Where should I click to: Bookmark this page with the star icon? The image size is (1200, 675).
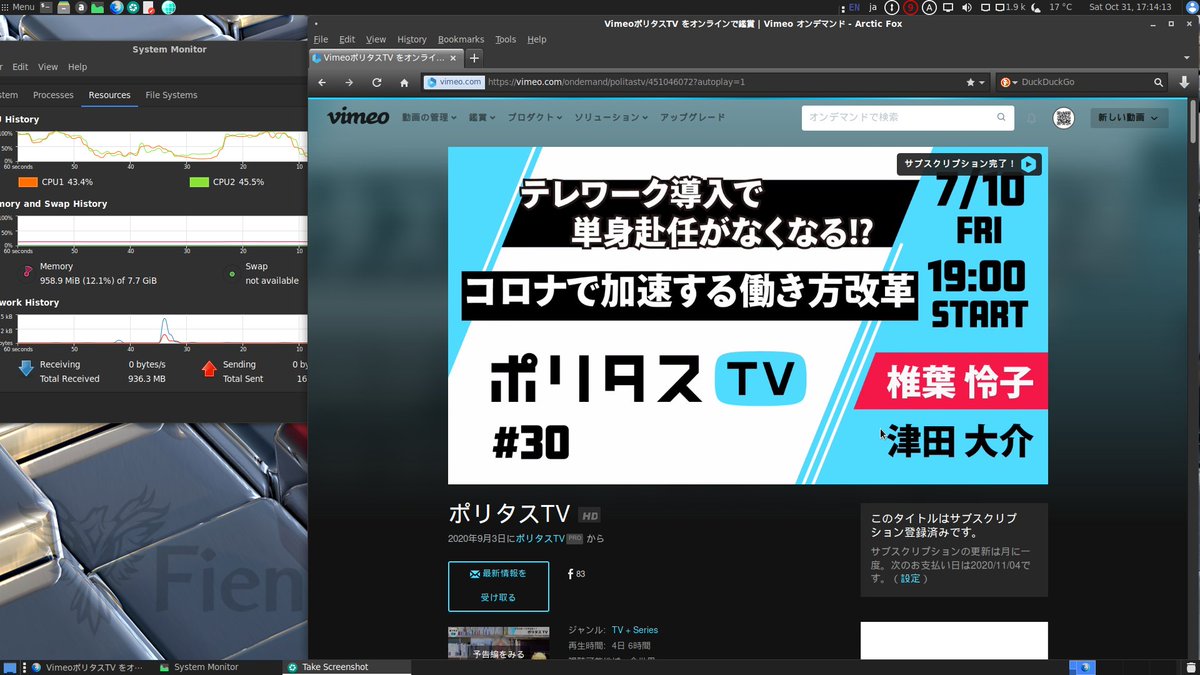tap(970, 82)
